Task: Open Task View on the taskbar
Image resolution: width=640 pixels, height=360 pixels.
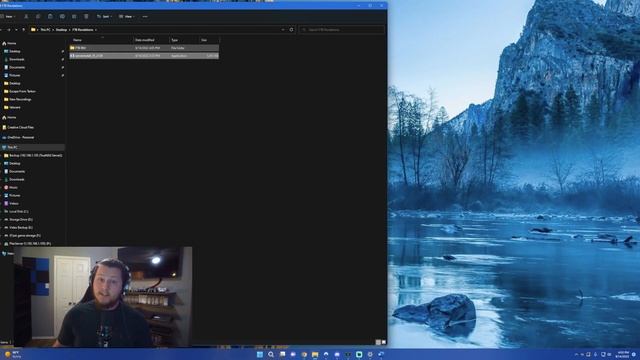Action: click(282, 354)
